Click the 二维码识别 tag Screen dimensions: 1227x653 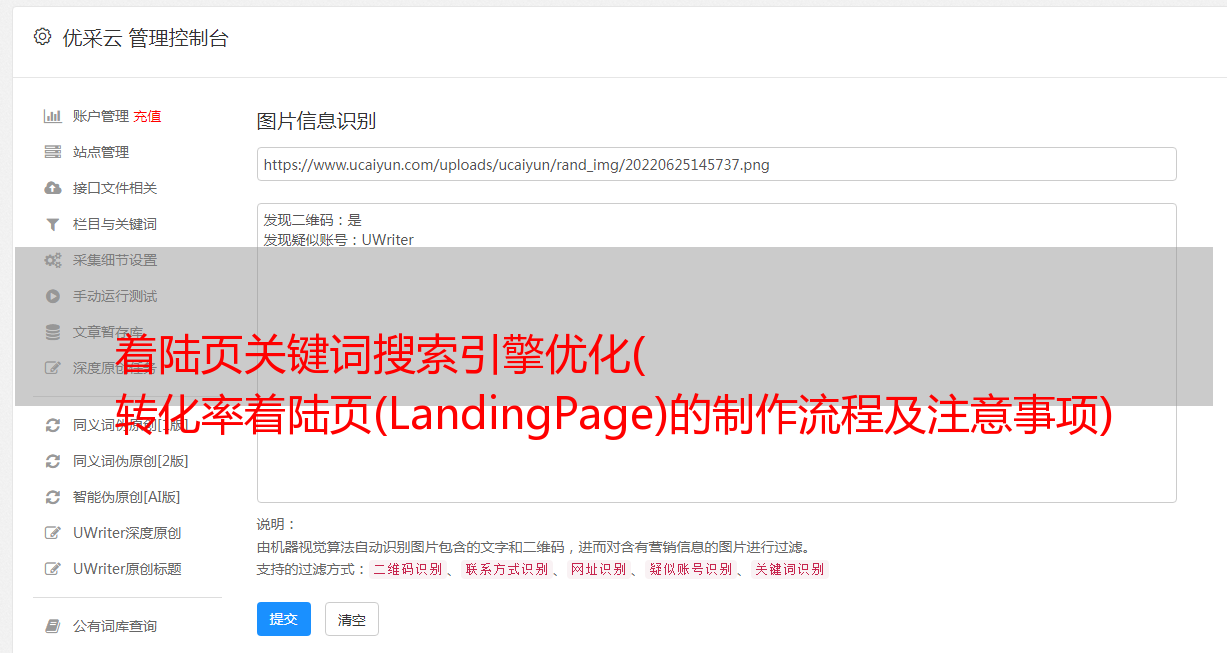[407, 569]
